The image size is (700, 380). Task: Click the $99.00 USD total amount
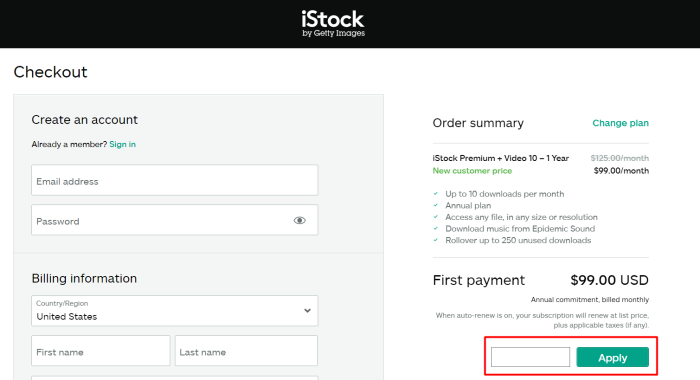point(609,280)
